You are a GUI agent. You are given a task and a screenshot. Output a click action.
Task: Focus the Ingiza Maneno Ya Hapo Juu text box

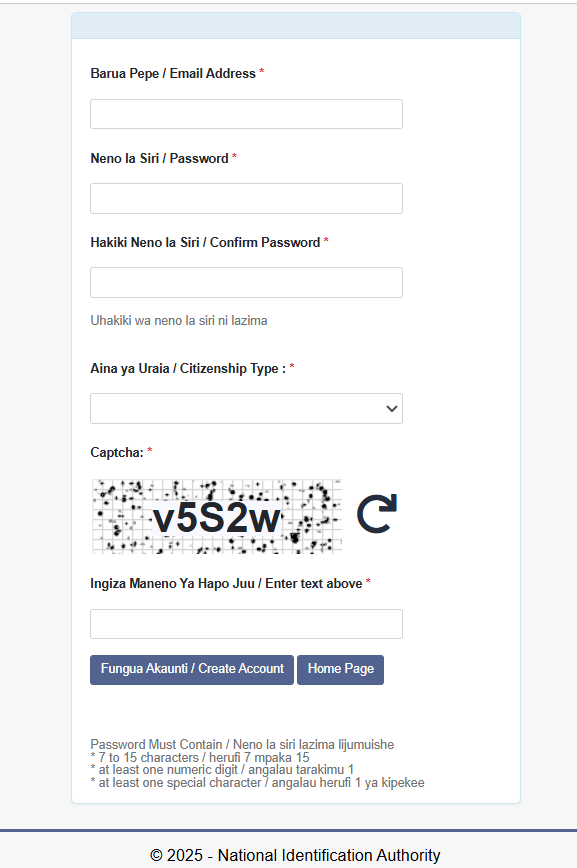tap(246, 623)
